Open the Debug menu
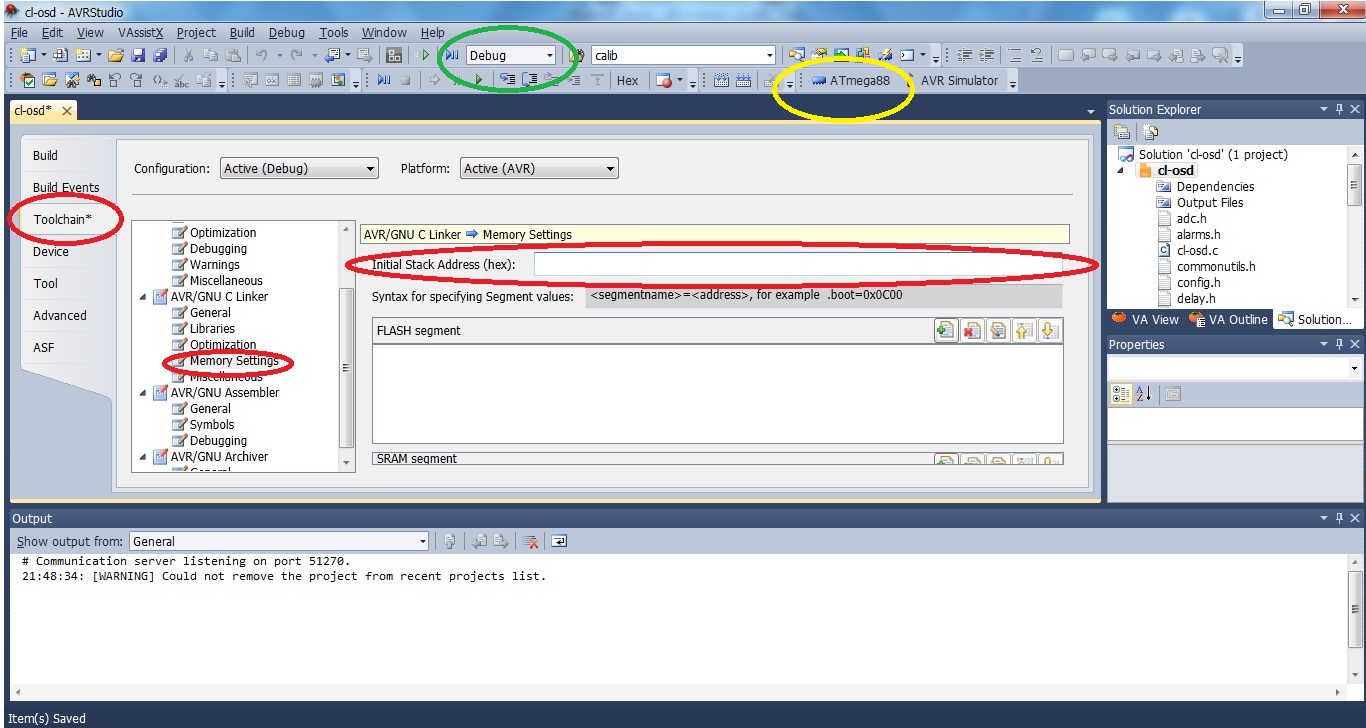 coord(287,32)
